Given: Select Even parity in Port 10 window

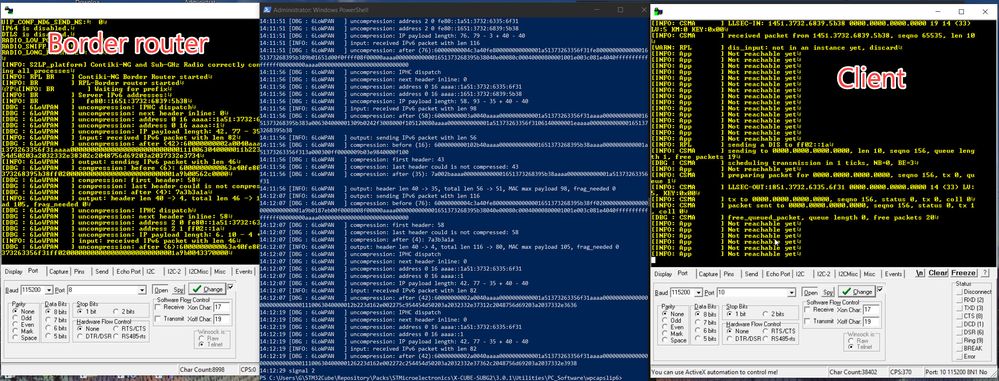Looking at the screenshot, I should click(673, 326).
